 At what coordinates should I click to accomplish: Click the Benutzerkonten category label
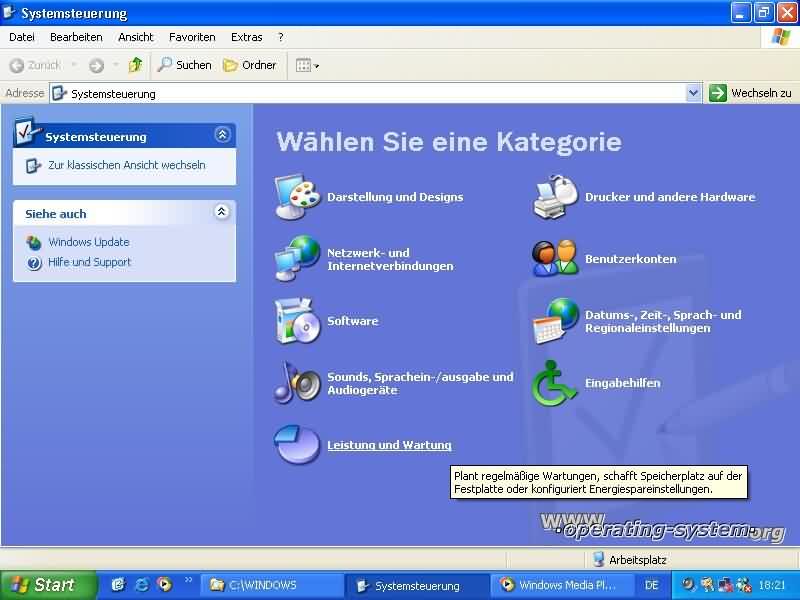pyautogui.click(x=630, y=259)
